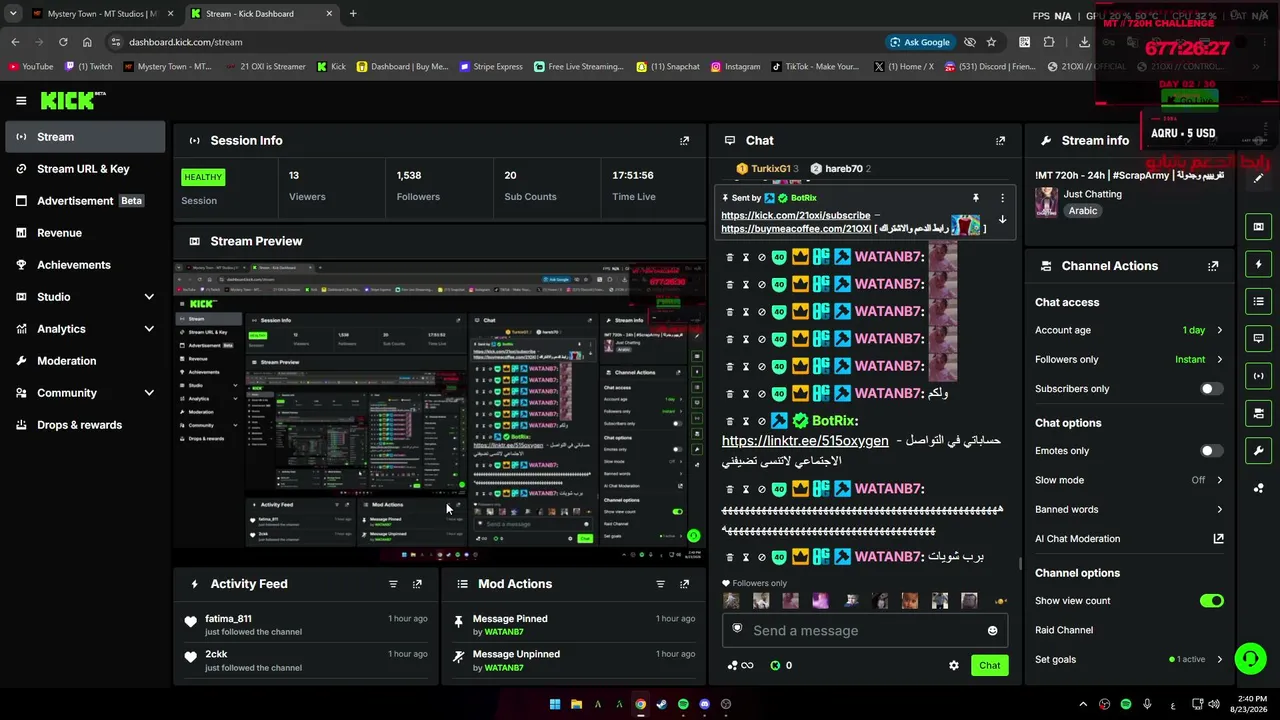Pop out the Activity Feed panel
Viewport: 1280px width, 720px height.
tap(417, 584)
